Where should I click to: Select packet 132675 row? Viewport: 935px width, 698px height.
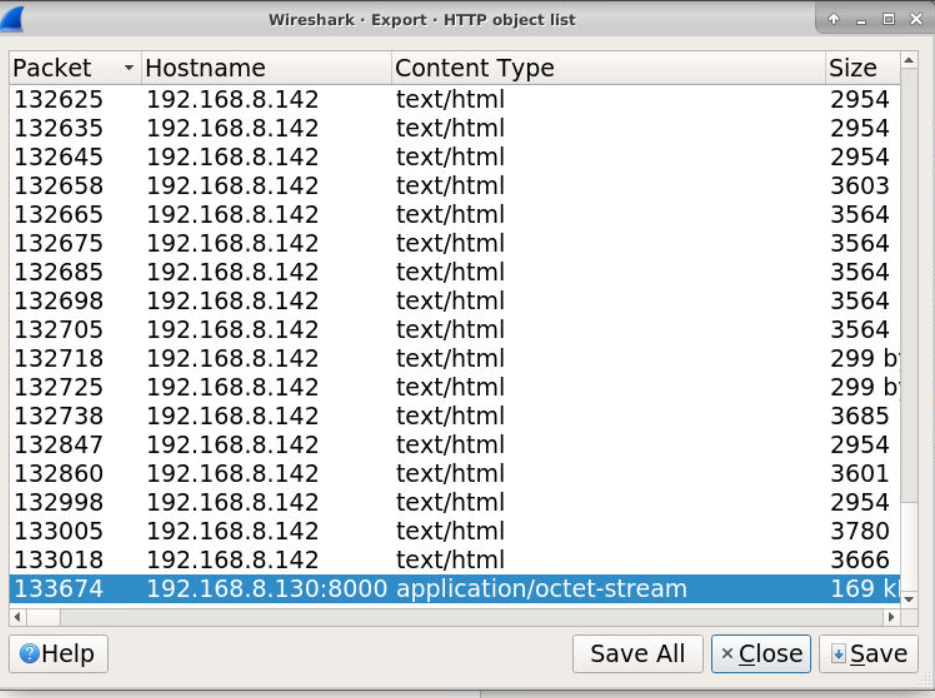tap(454, 243)
